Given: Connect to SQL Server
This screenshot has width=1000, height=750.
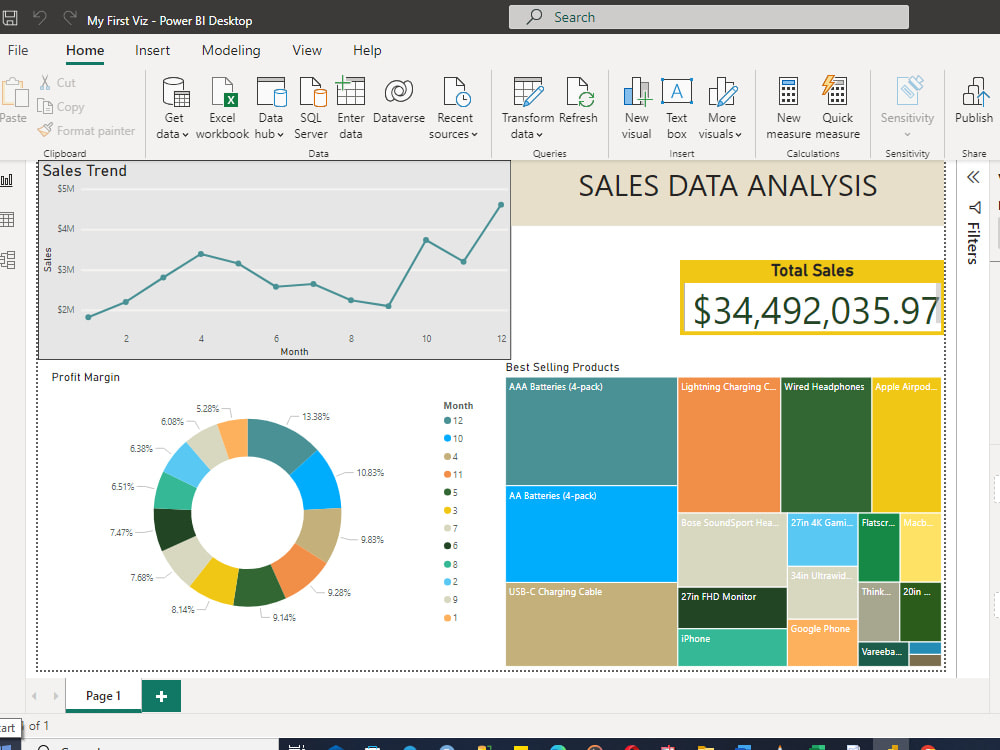Looking at the screenshot, I should point(311,108).
